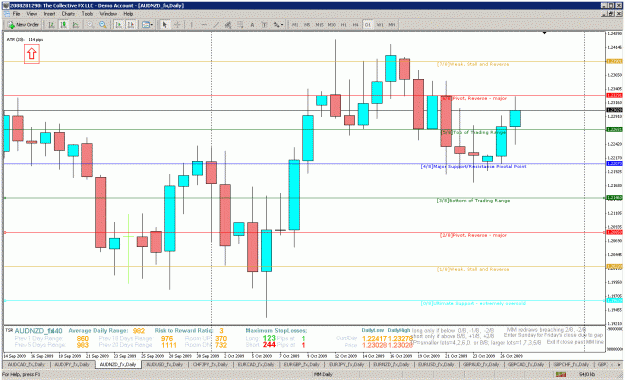Viewport: 625px width, 380px height.
Task: Switch chart to candlesticks type
Action: (63, 25)
